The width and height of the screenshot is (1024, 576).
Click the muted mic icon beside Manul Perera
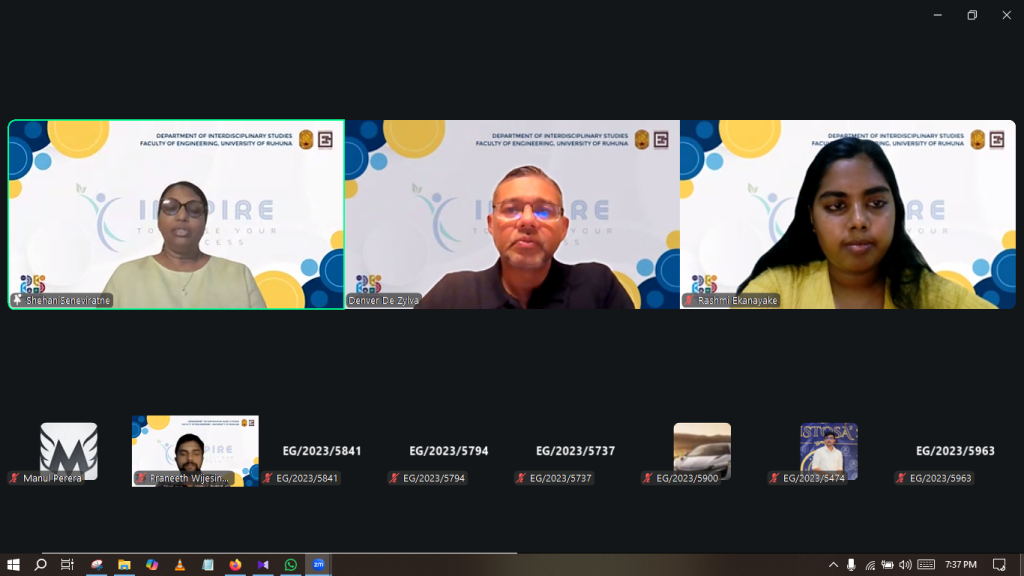pyautogui.click(x=15, y=478)
